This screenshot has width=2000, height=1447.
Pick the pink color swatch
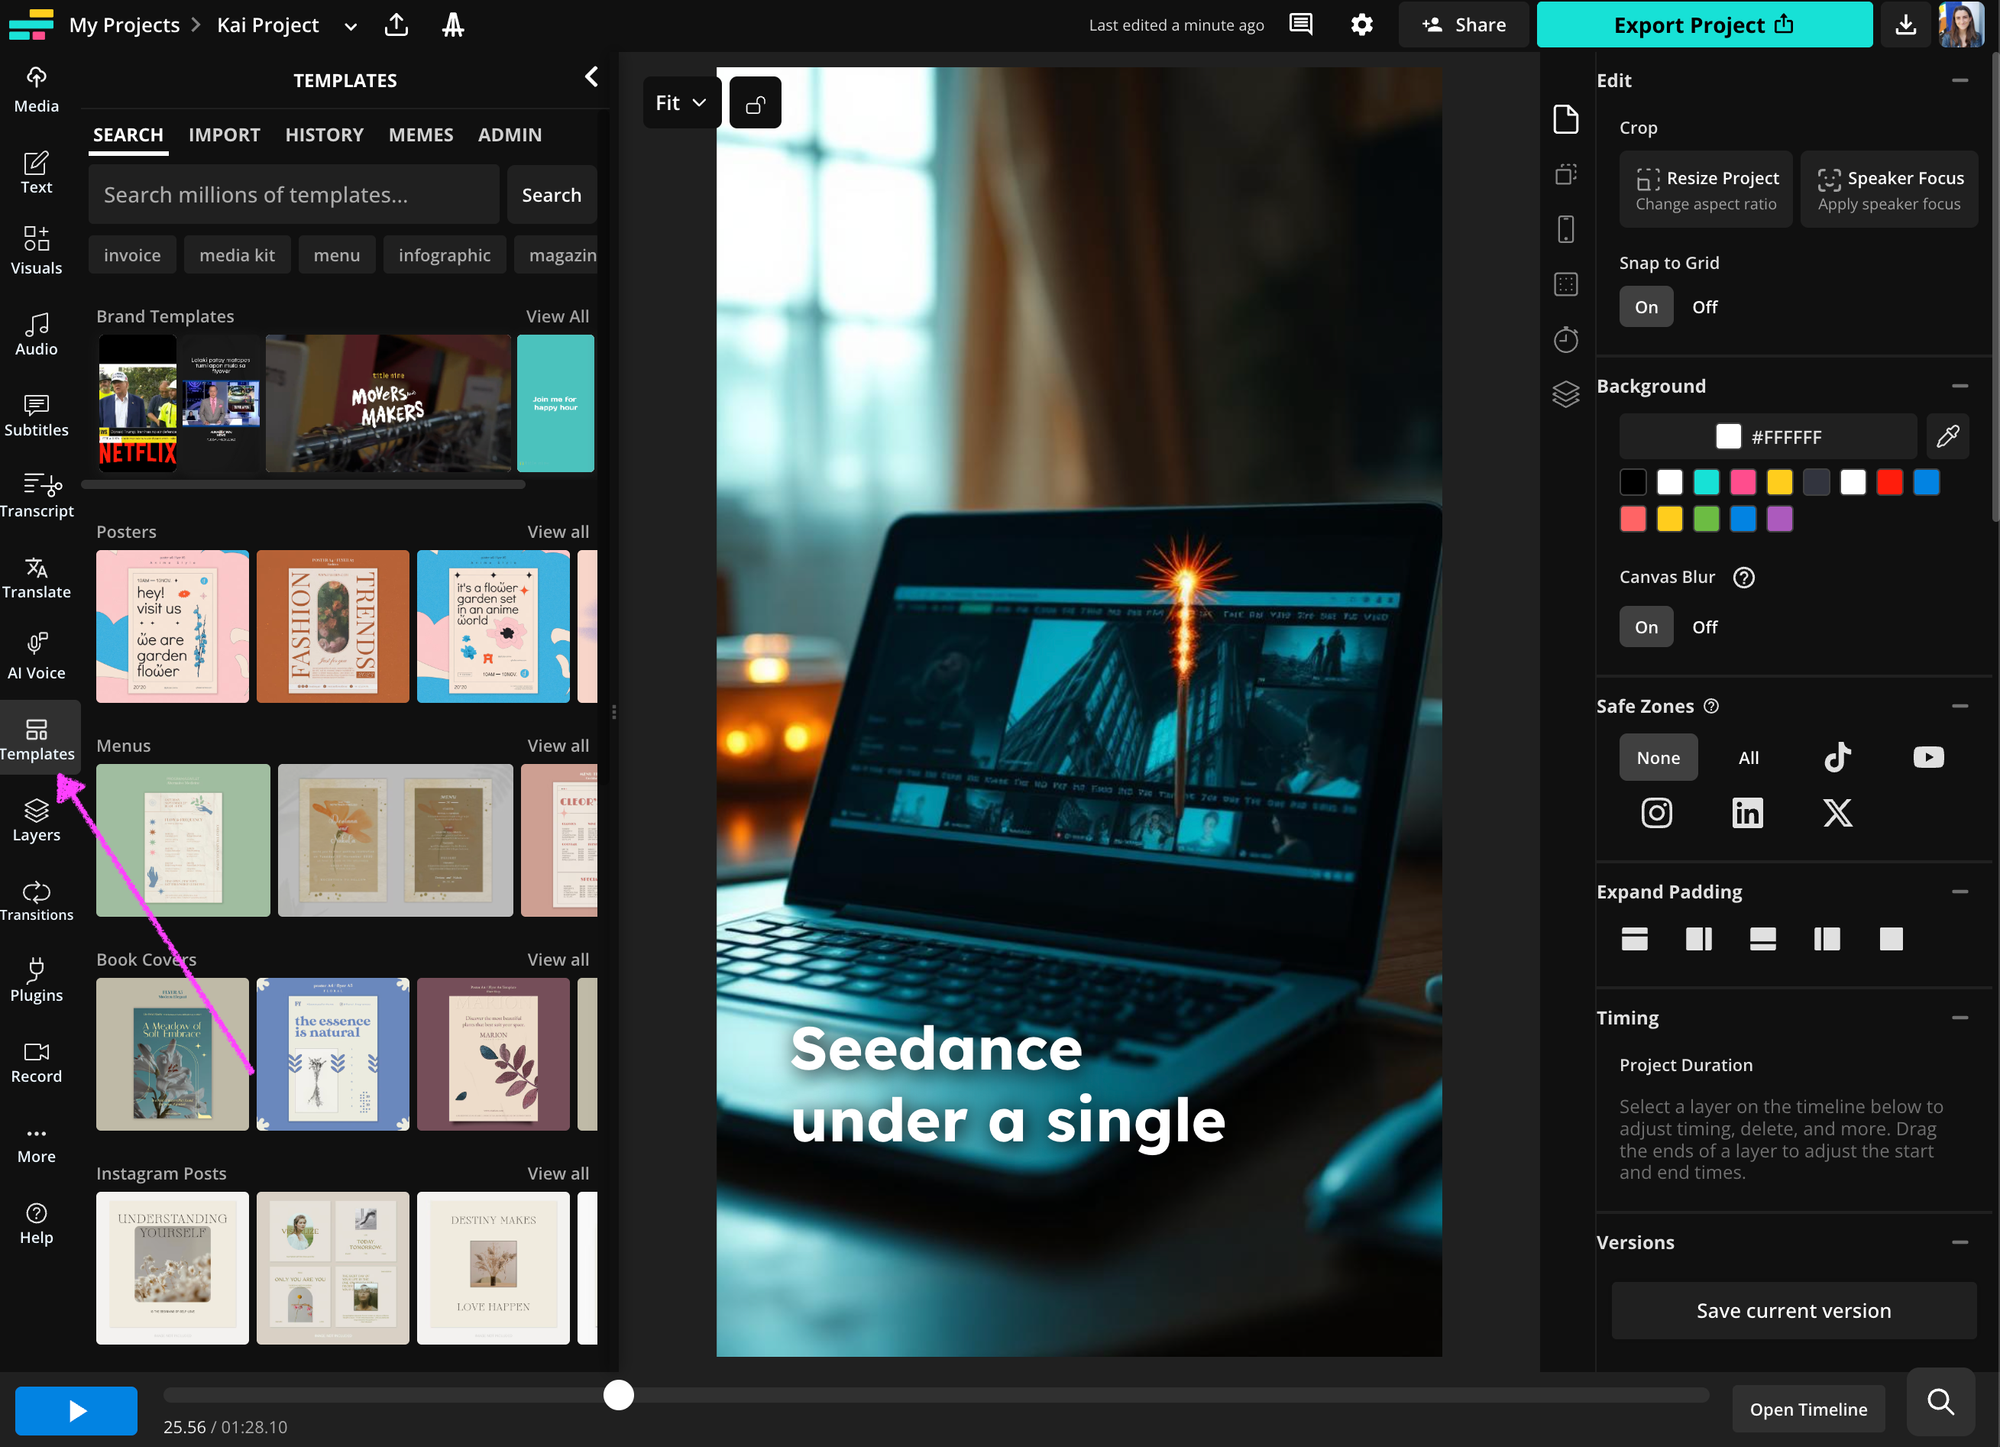coord(1743,483)
